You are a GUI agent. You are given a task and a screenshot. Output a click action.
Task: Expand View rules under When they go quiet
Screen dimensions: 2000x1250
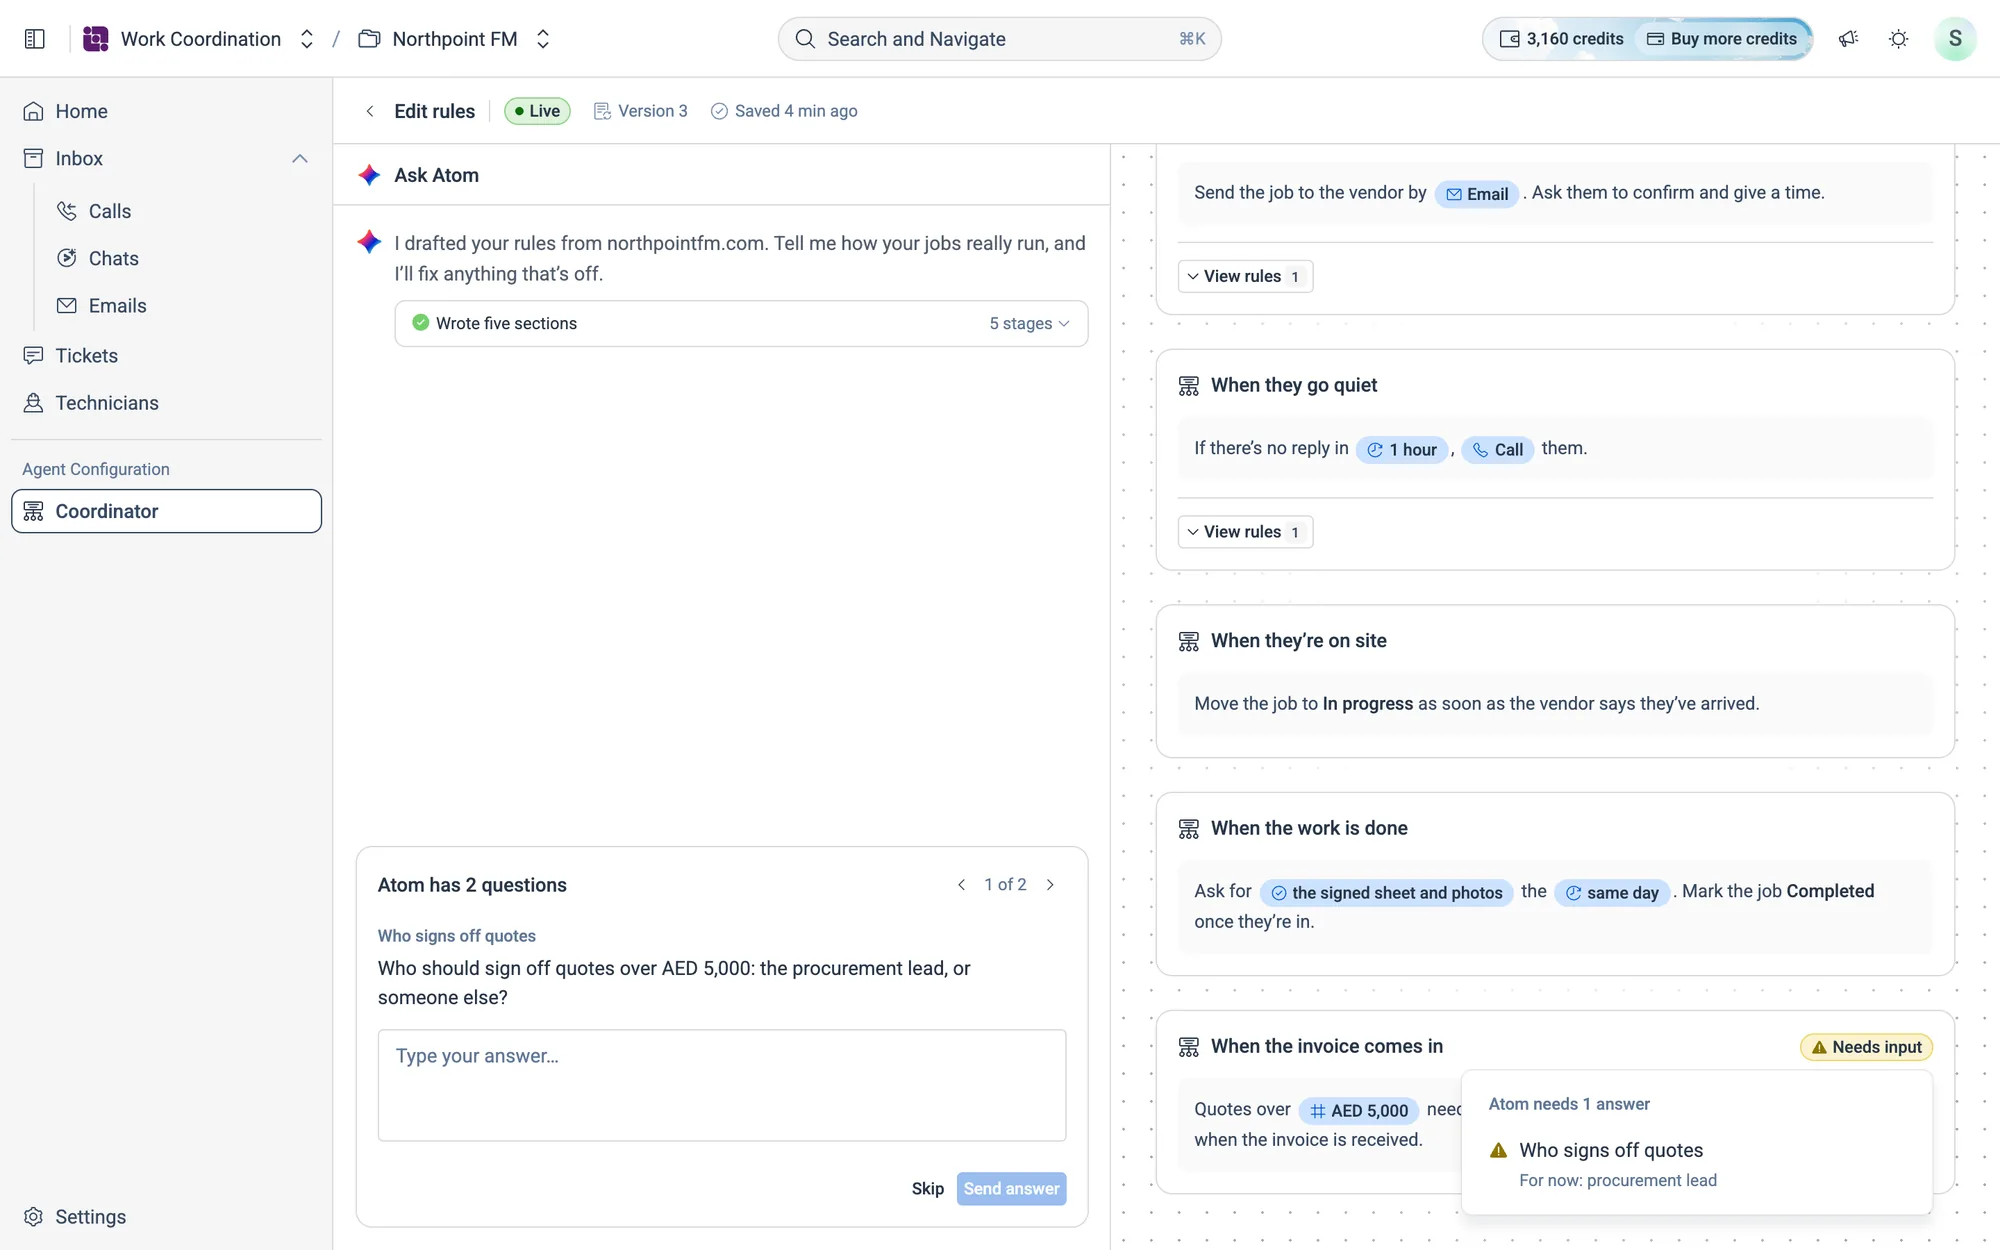click(1245, 532)
